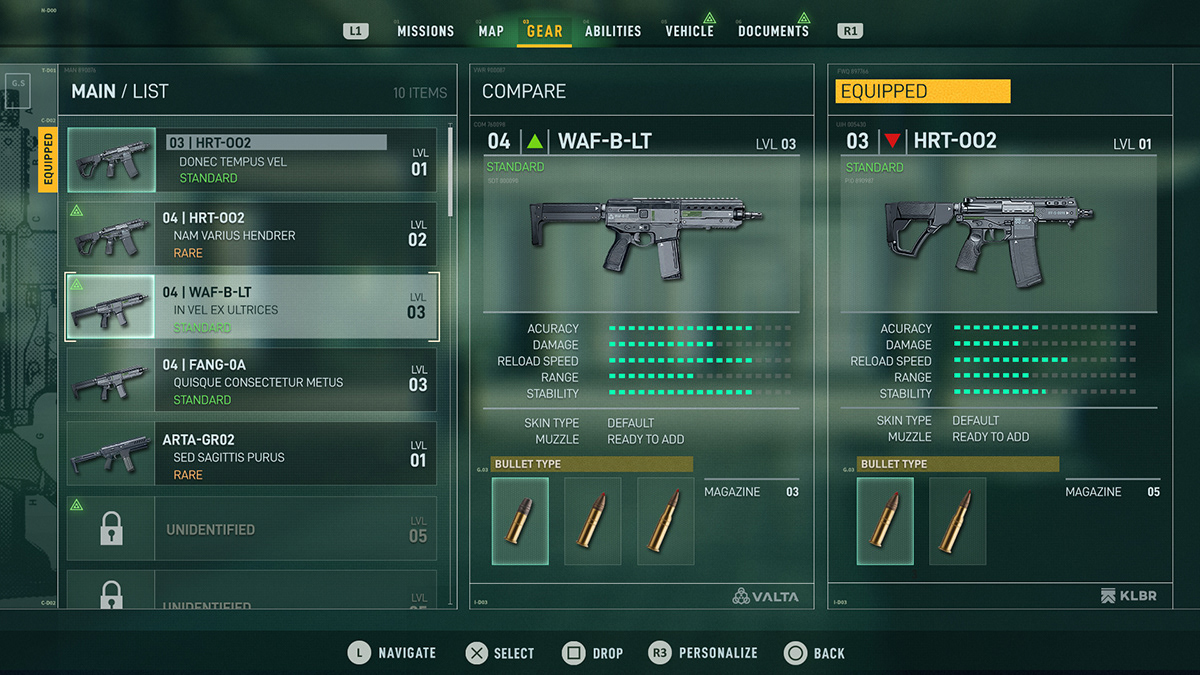1200x675 pixels.
Task: Click the padlock icon on Unidentified level 05 item
Action: [112, 530]
